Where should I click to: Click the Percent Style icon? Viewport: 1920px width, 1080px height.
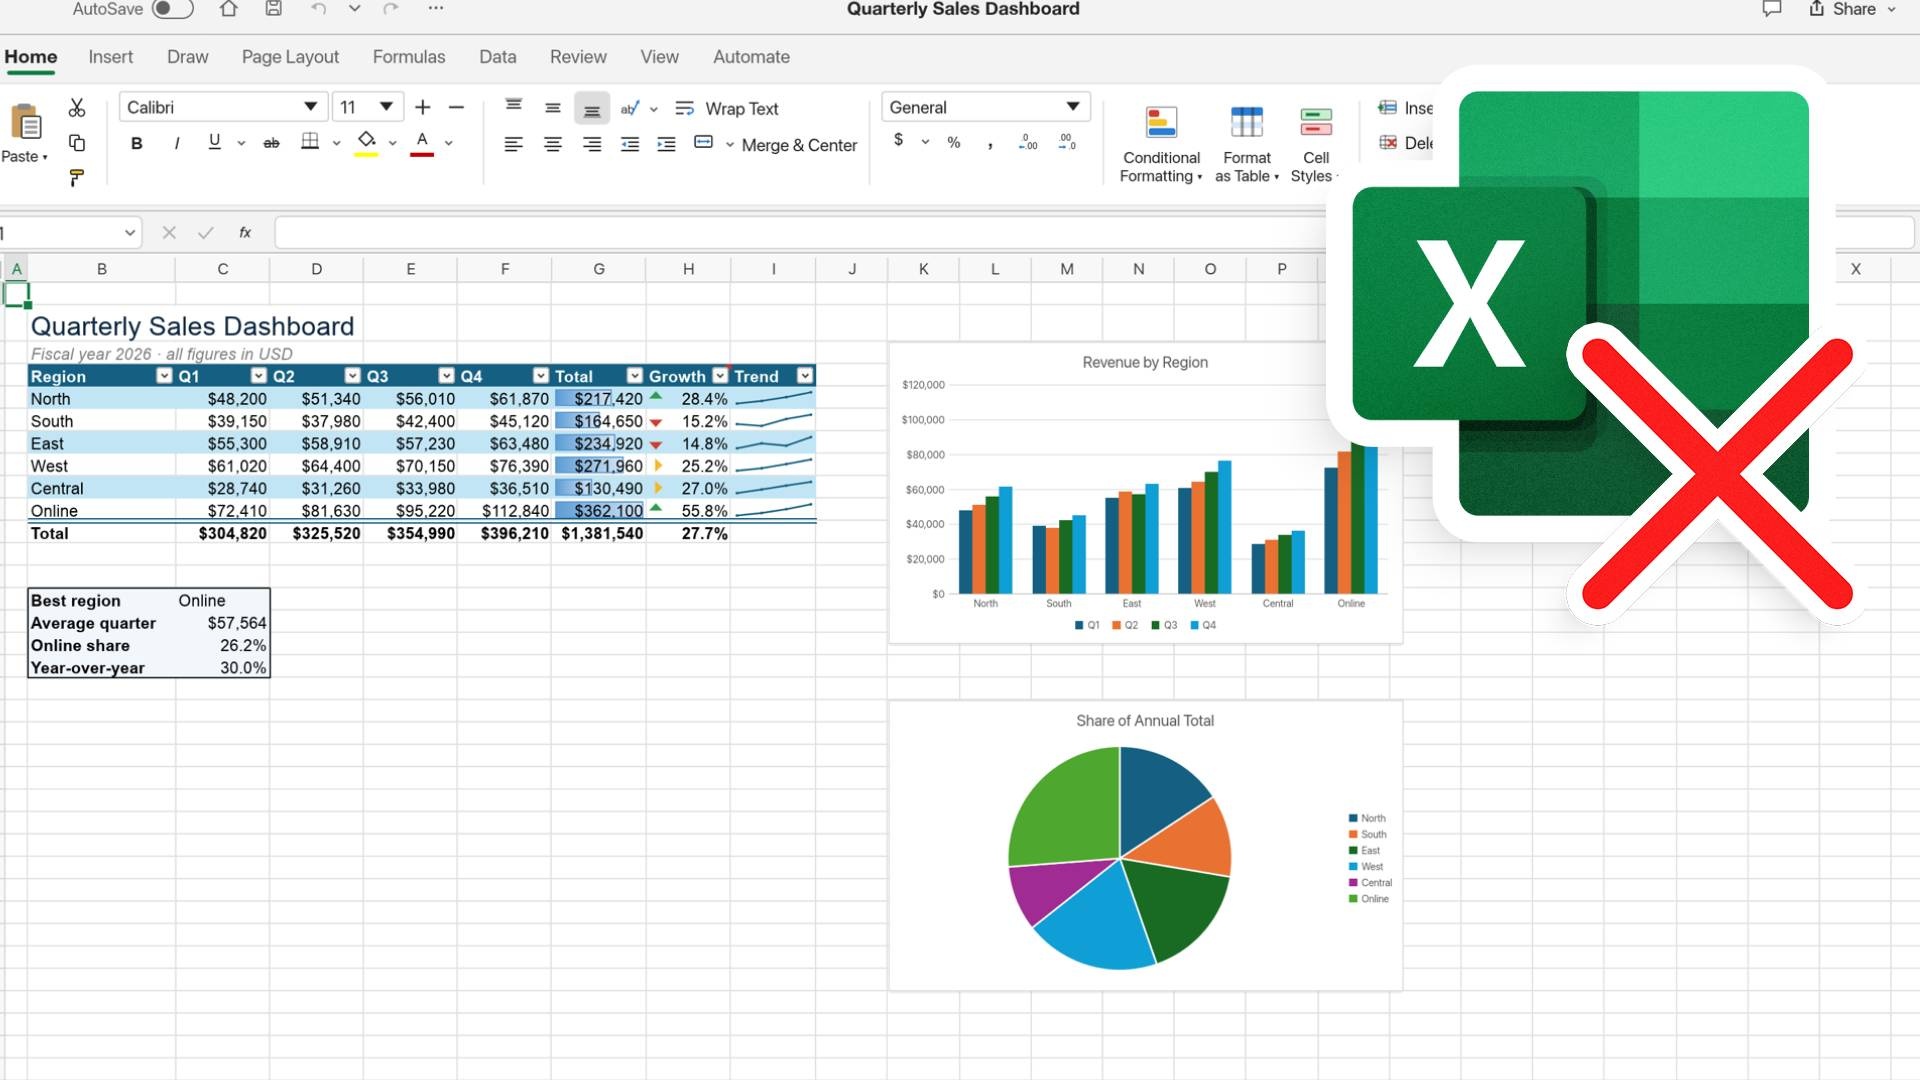pos(954,142)
